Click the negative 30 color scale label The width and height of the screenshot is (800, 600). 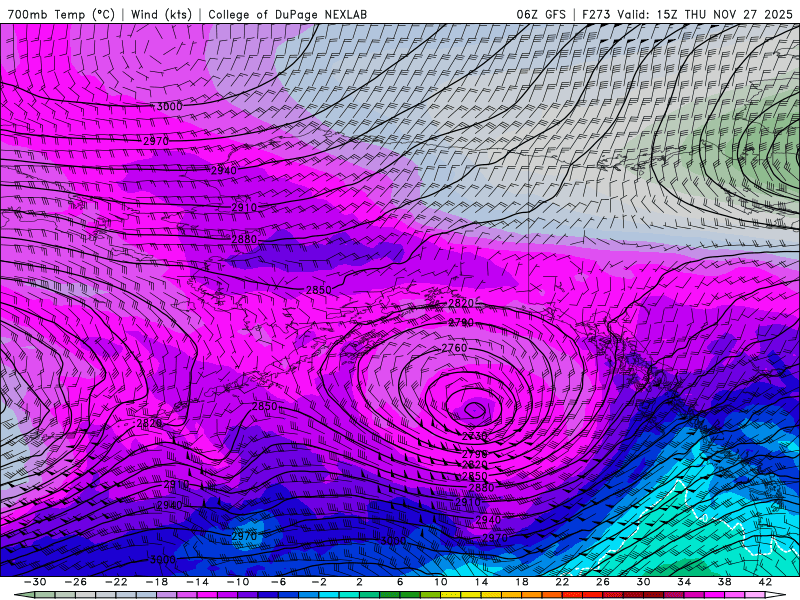[35, 582]
